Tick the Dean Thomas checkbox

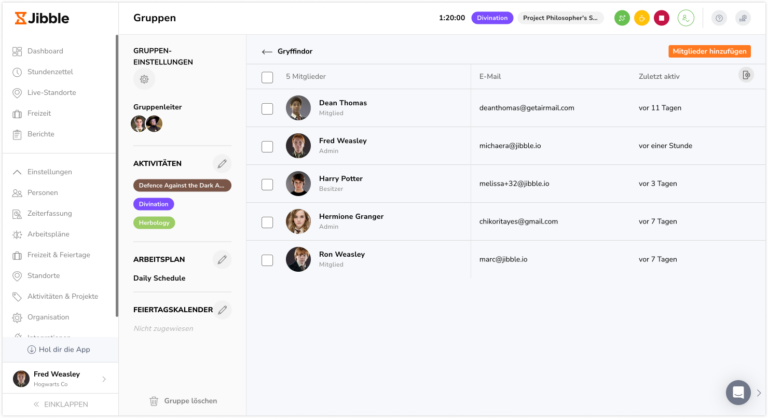click(x=267, y=108)
